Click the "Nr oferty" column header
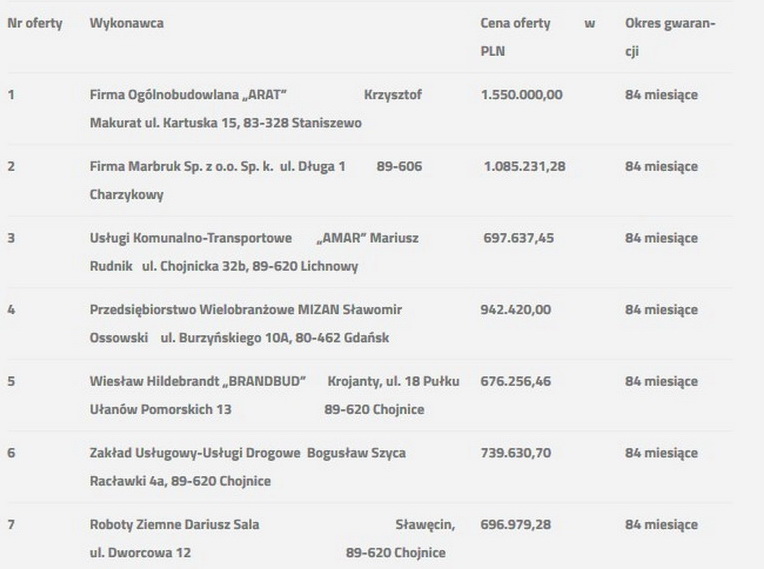Image resolution: width=764 pixels, height=569 pixels. [34, 23]
